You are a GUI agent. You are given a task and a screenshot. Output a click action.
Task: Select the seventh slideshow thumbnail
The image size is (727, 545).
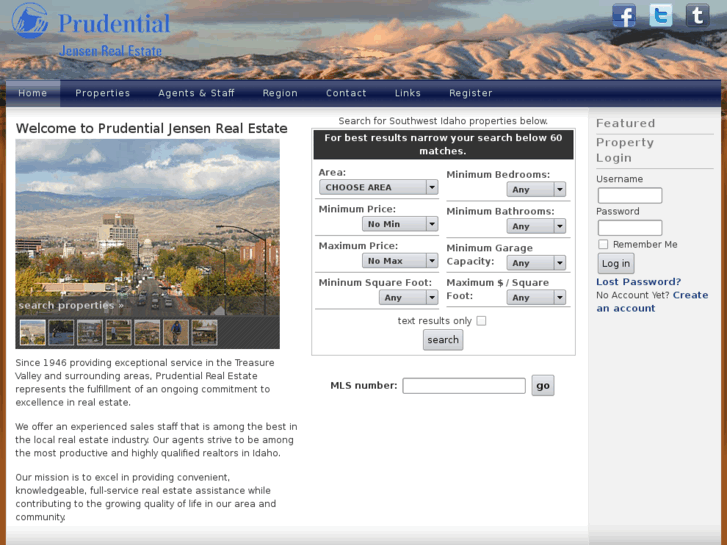pyautogui.click(x=204, y=332)
